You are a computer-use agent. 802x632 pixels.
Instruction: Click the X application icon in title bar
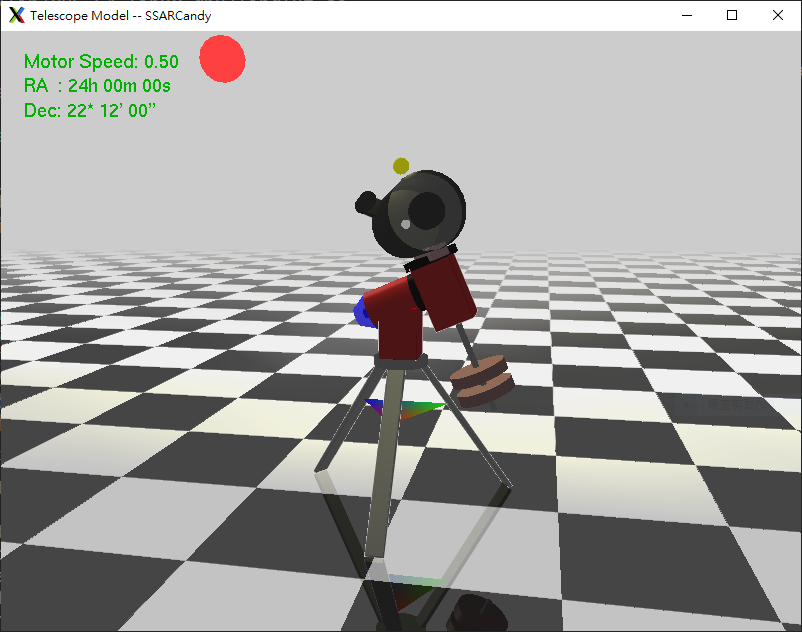16,15
